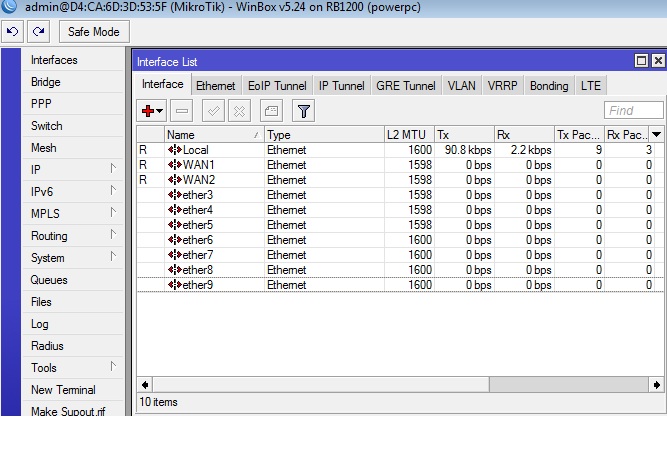Sort by the Name column header
Screen dimensions: 667x470
click(x=214, y=135)
